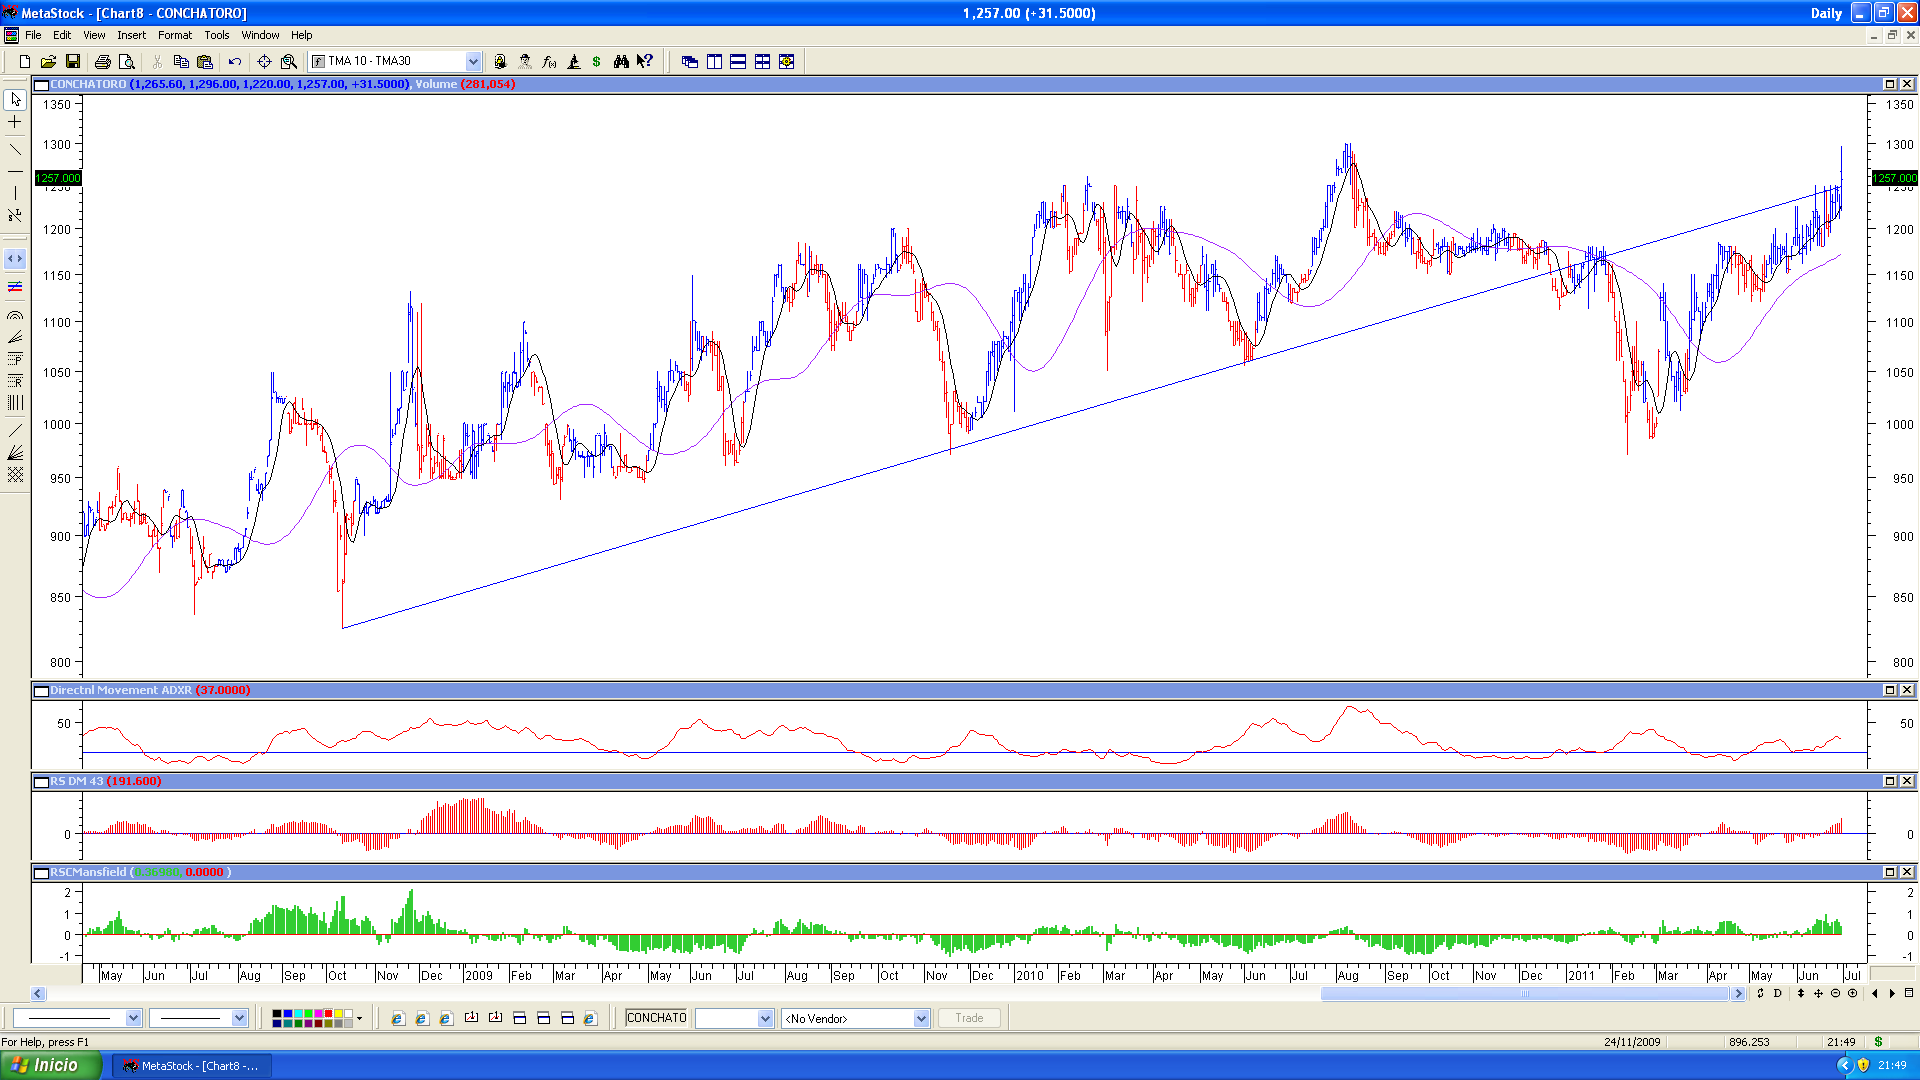Click the Print icon in toolbar

point(102,62)
